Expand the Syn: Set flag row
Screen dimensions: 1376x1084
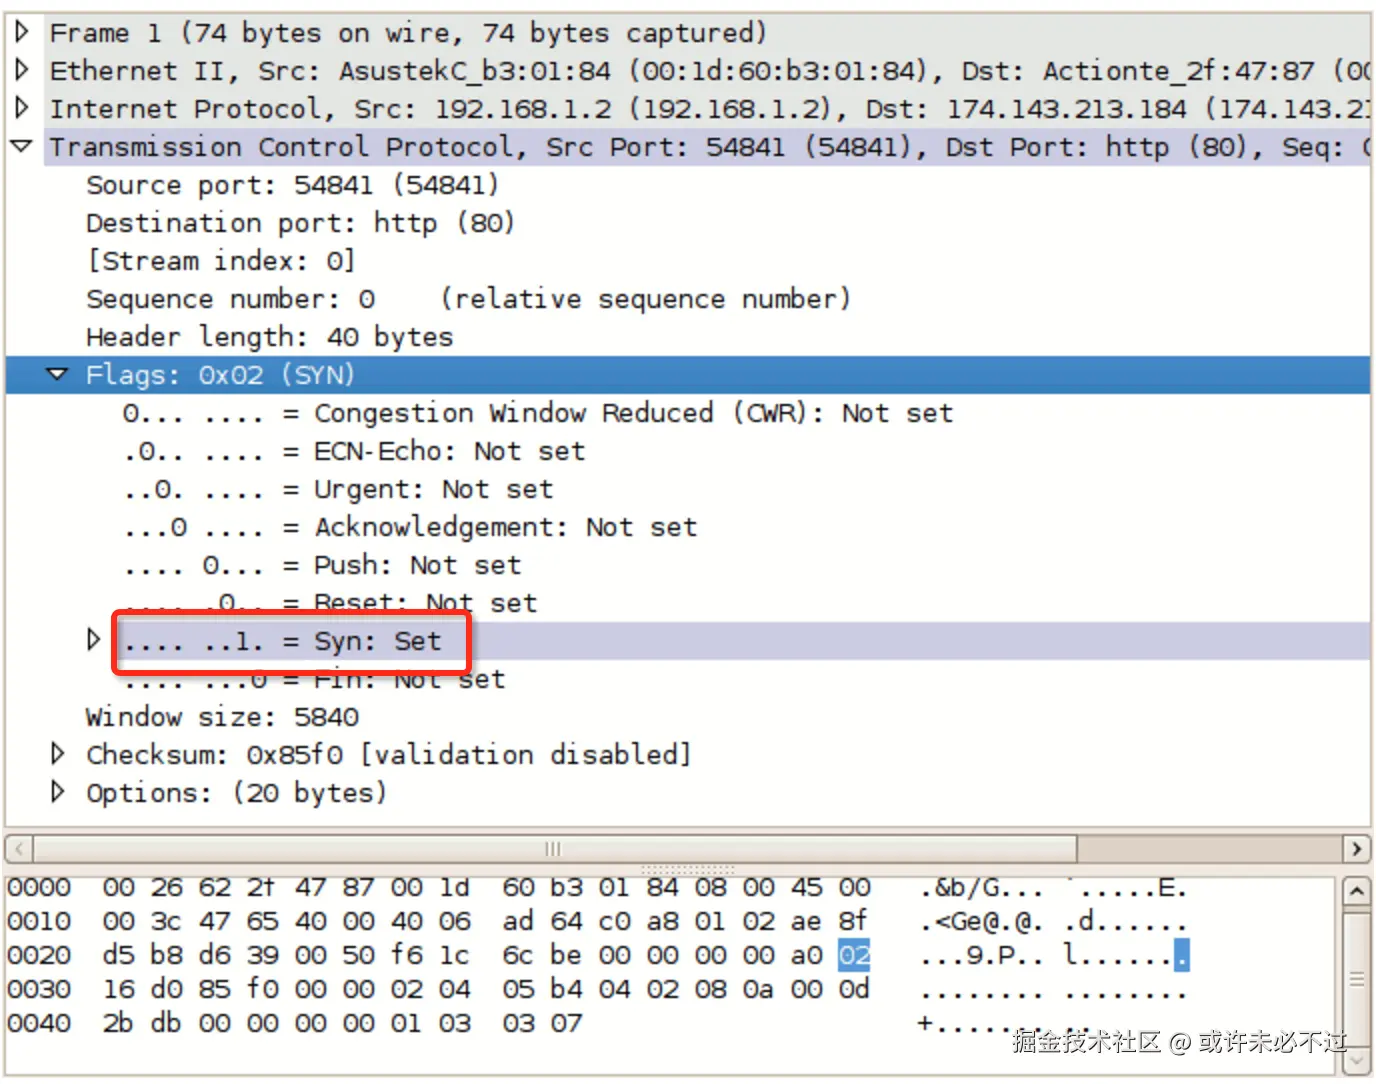(x=93, y=639)
